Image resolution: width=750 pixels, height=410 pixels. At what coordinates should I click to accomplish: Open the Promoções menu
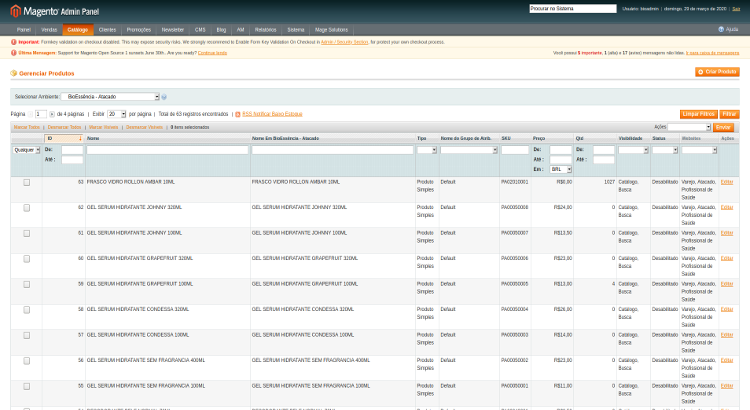click(x=139, y=30)
